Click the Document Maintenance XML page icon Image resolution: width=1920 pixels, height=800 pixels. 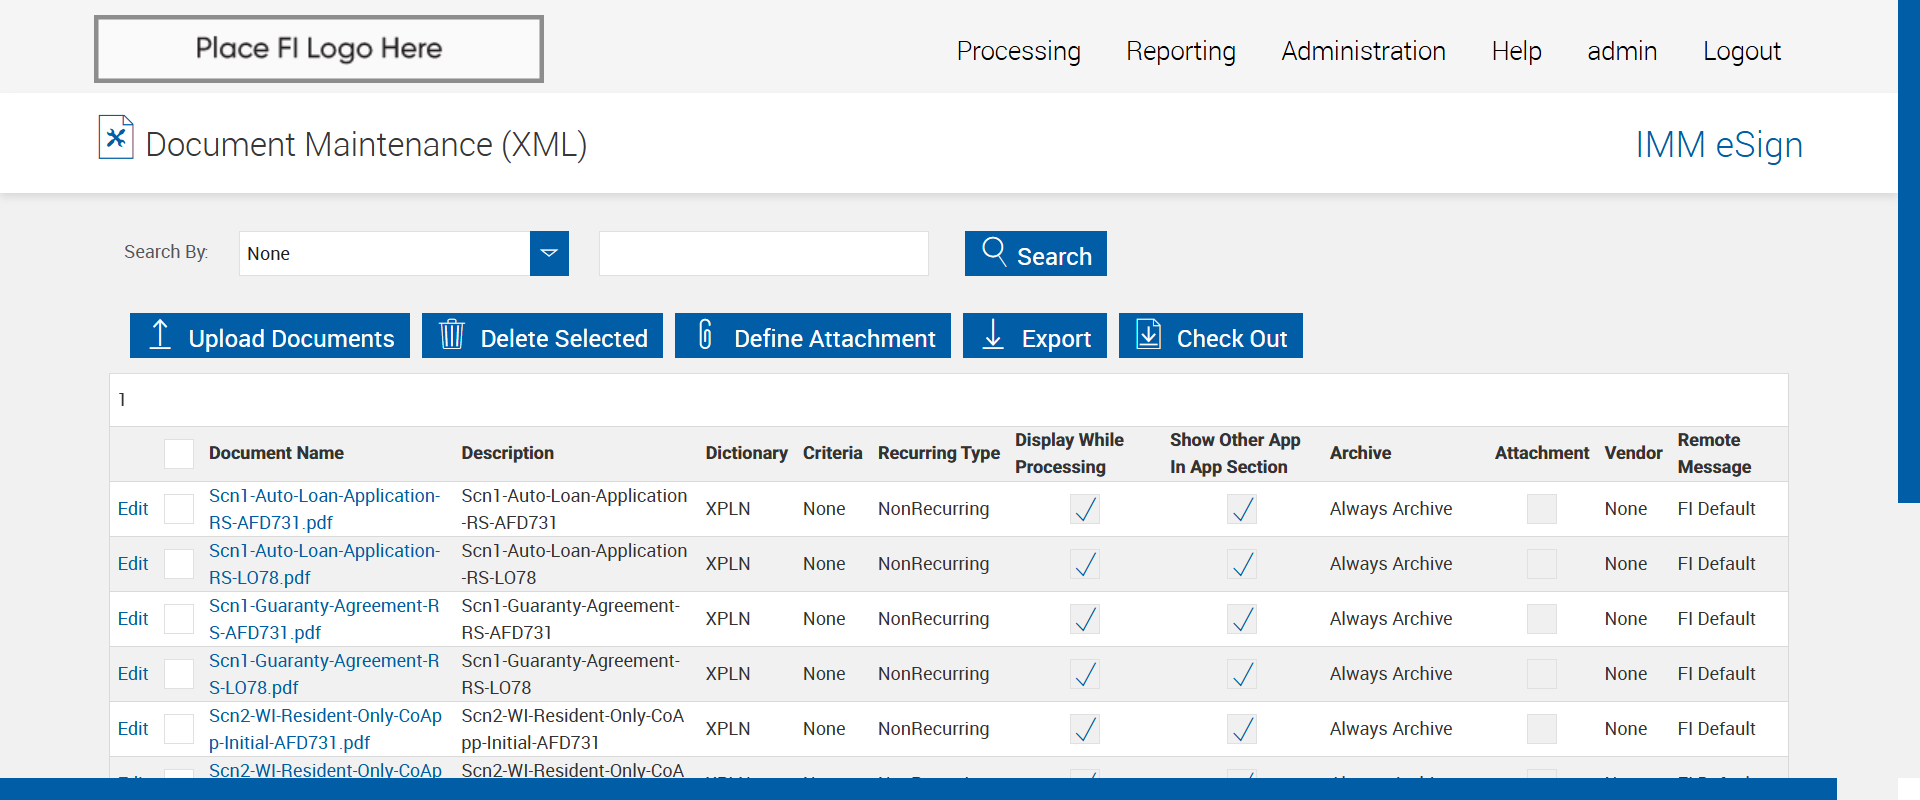[116, 138]
